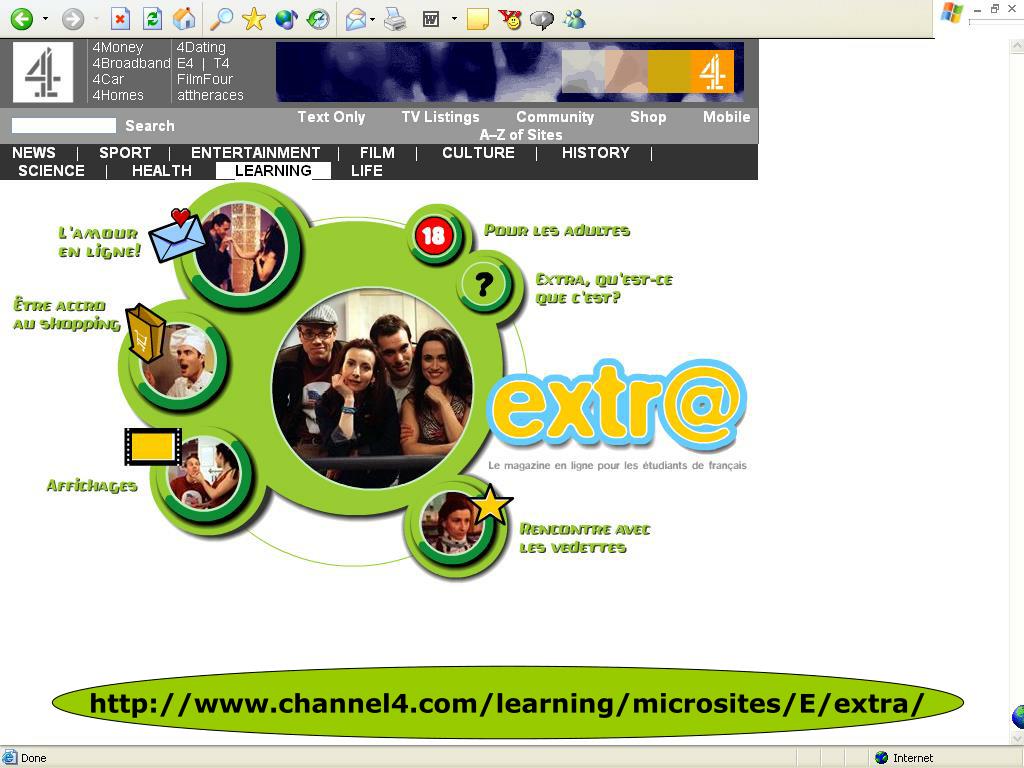1024x768 pixels.
Task: Open the 4Dating link
Action: point(201,47)
